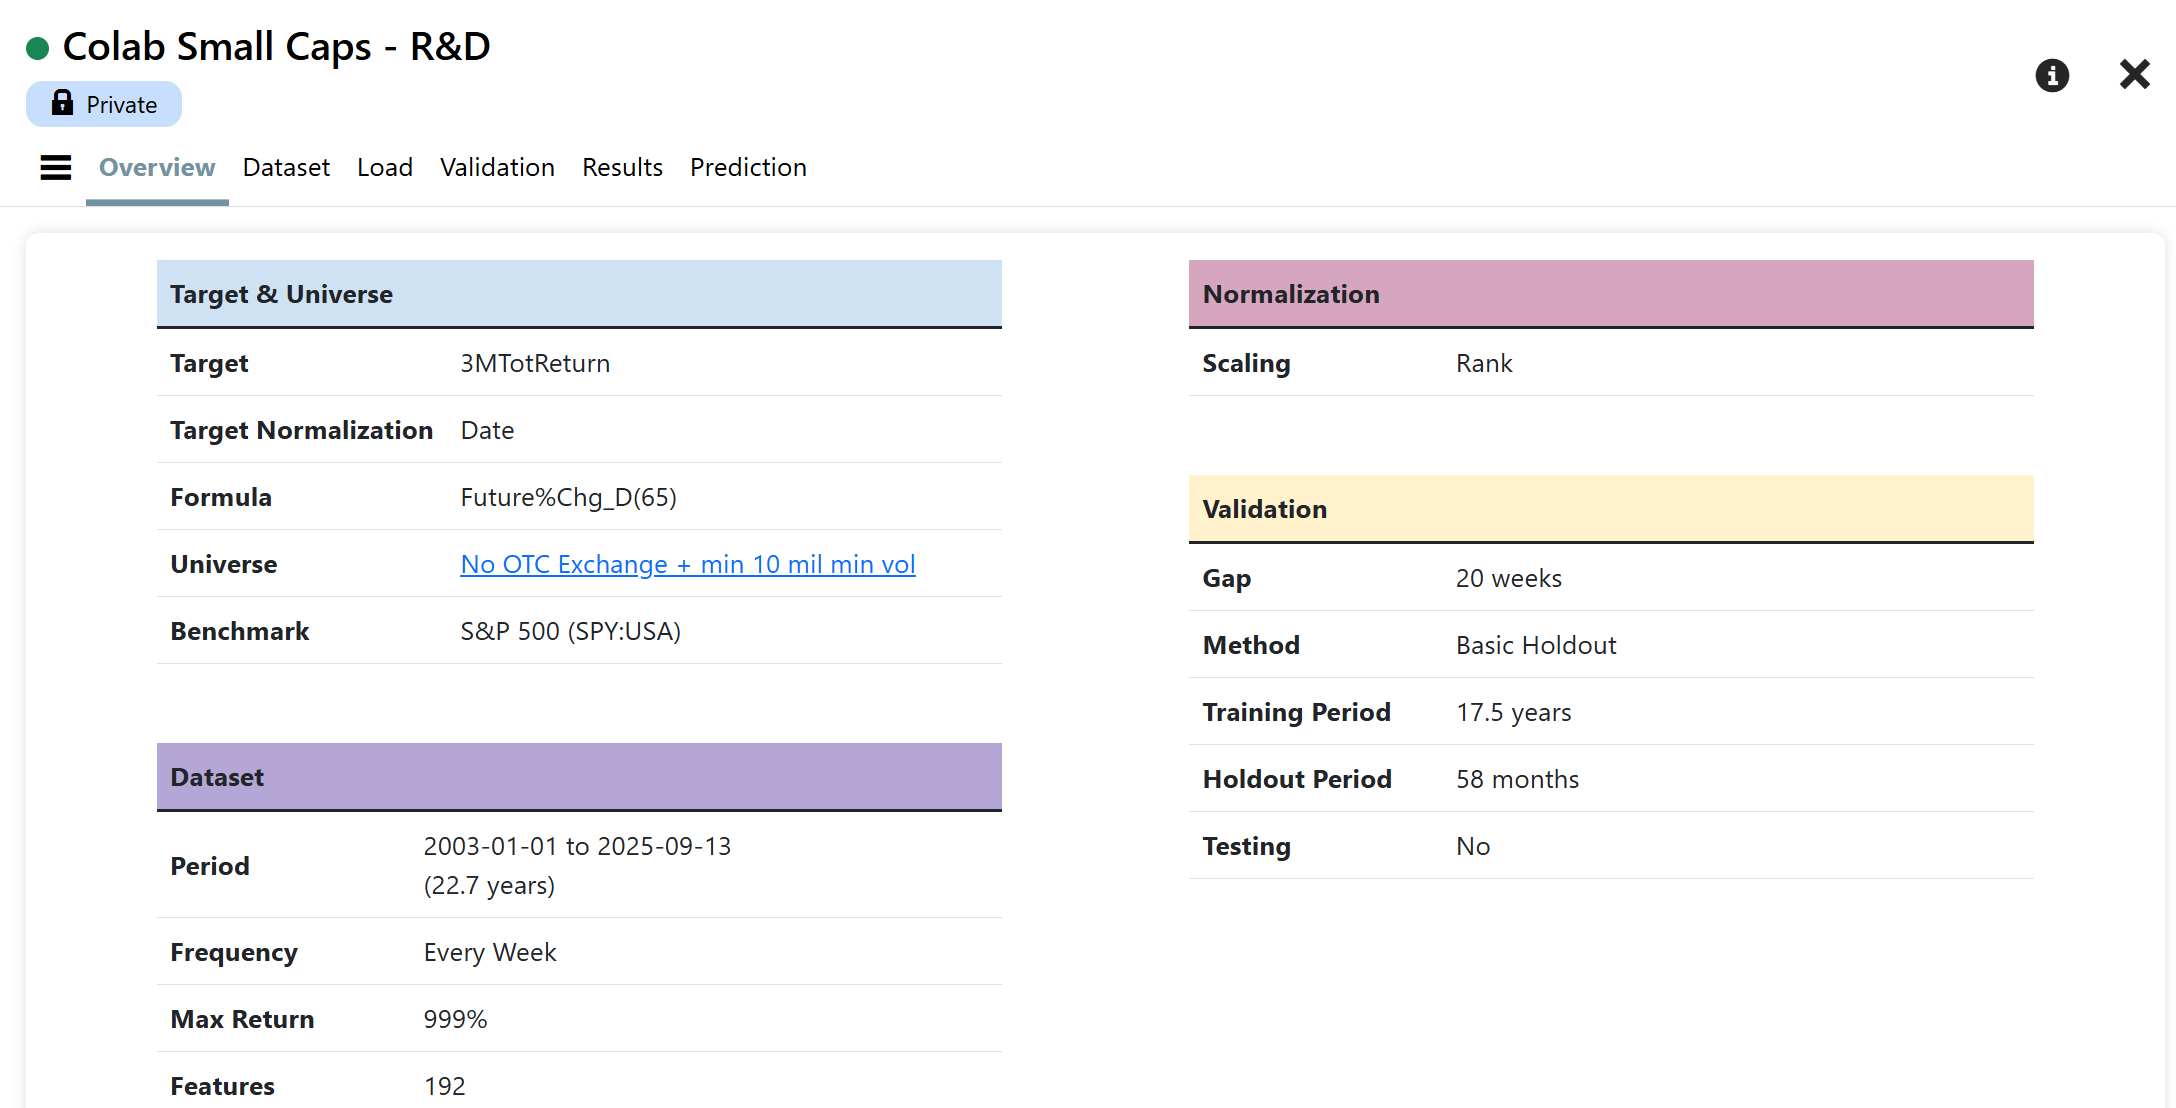The width and height of the screenshot is (2176, 1108).
Task: Go to the Load tab
Action: coord(385,167)
